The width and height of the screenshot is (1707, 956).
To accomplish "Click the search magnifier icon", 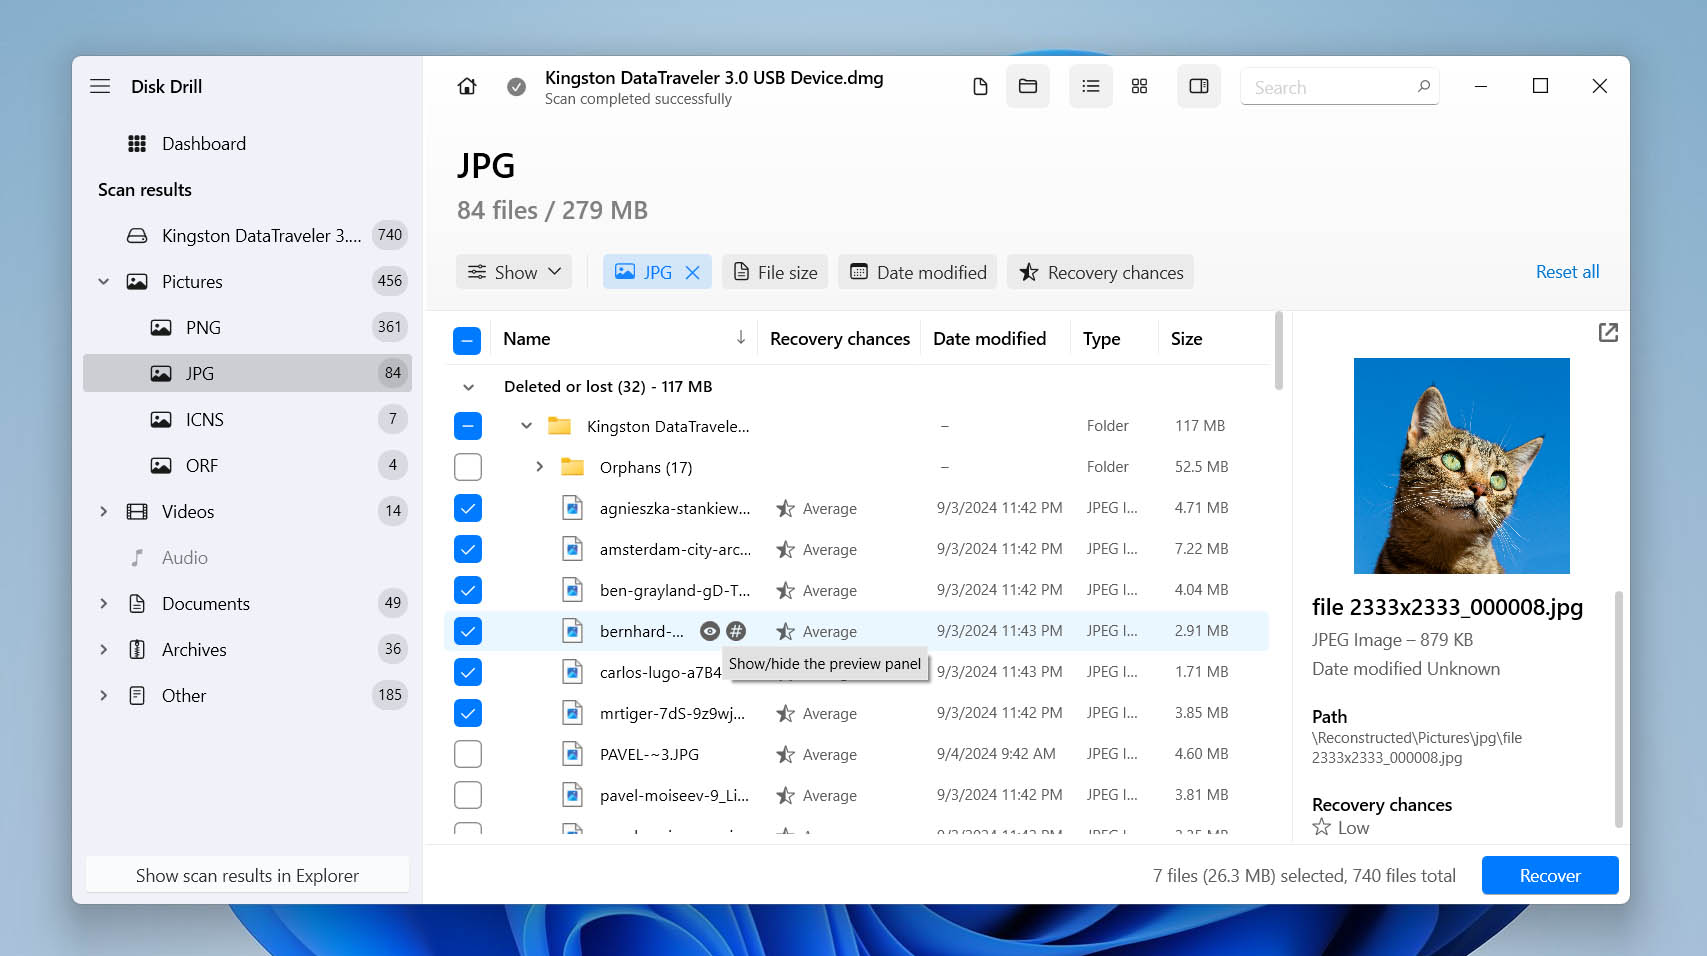I will pyautogui.click(x=1423, y=87).
